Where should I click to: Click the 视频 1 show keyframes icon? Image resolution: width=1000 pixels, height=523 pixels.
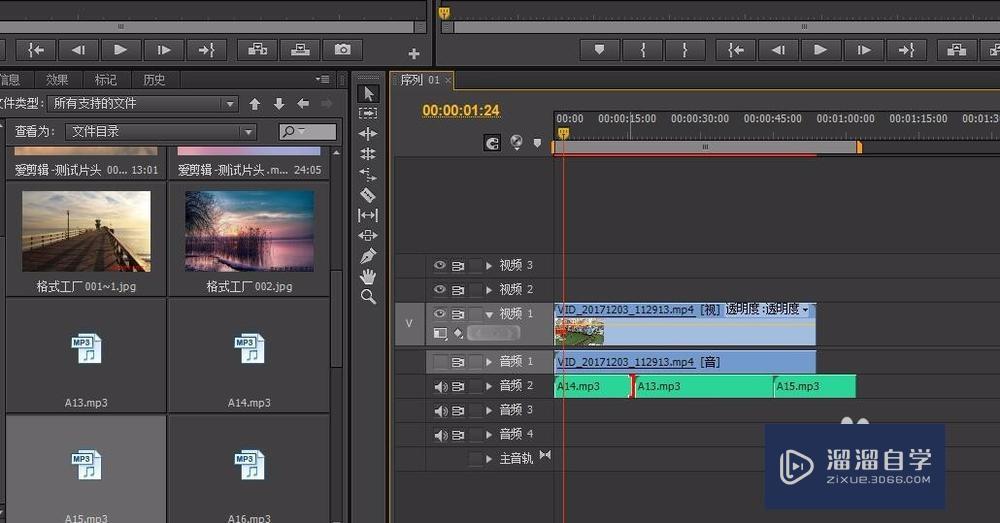click(x=459, y=333)
